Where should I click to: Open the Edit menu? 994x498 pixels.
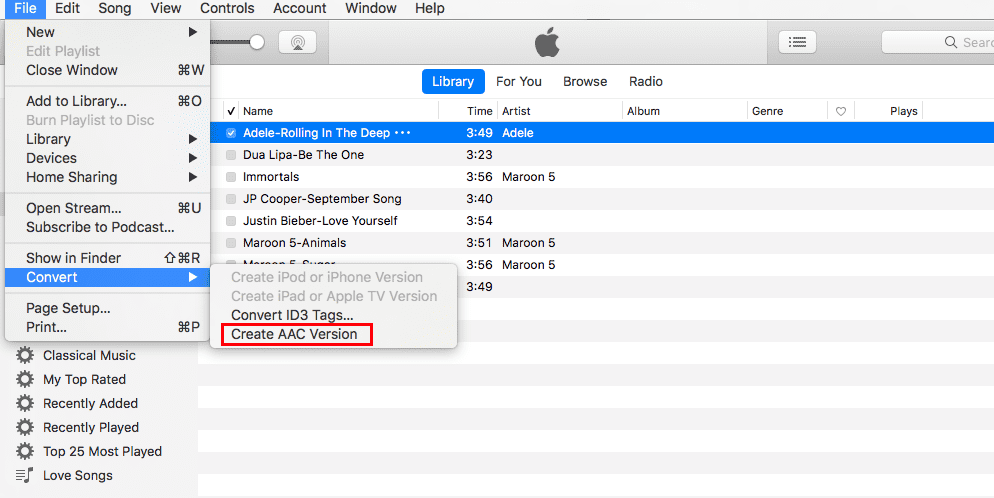point(67,8)
